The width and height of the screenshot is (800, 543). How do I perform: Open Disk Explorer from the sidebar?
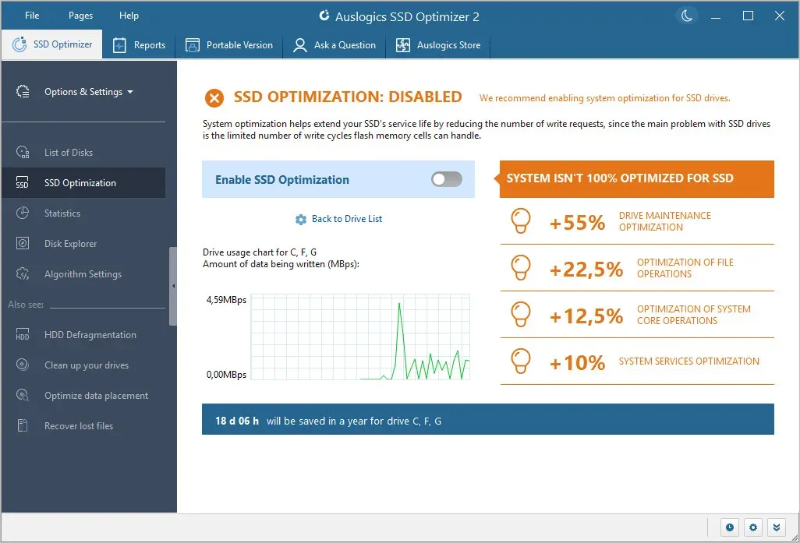coord(70,244)
